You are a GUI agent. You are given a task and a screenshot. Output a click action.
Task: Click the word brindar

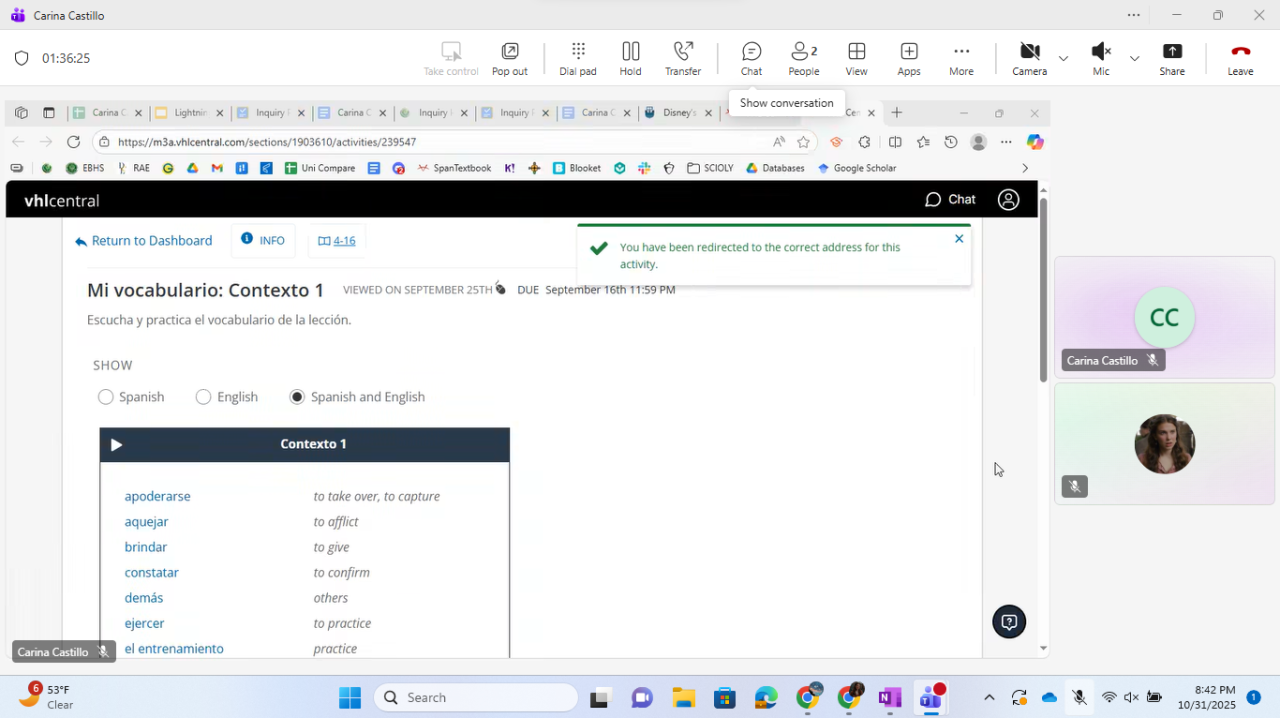click(145, 547)
